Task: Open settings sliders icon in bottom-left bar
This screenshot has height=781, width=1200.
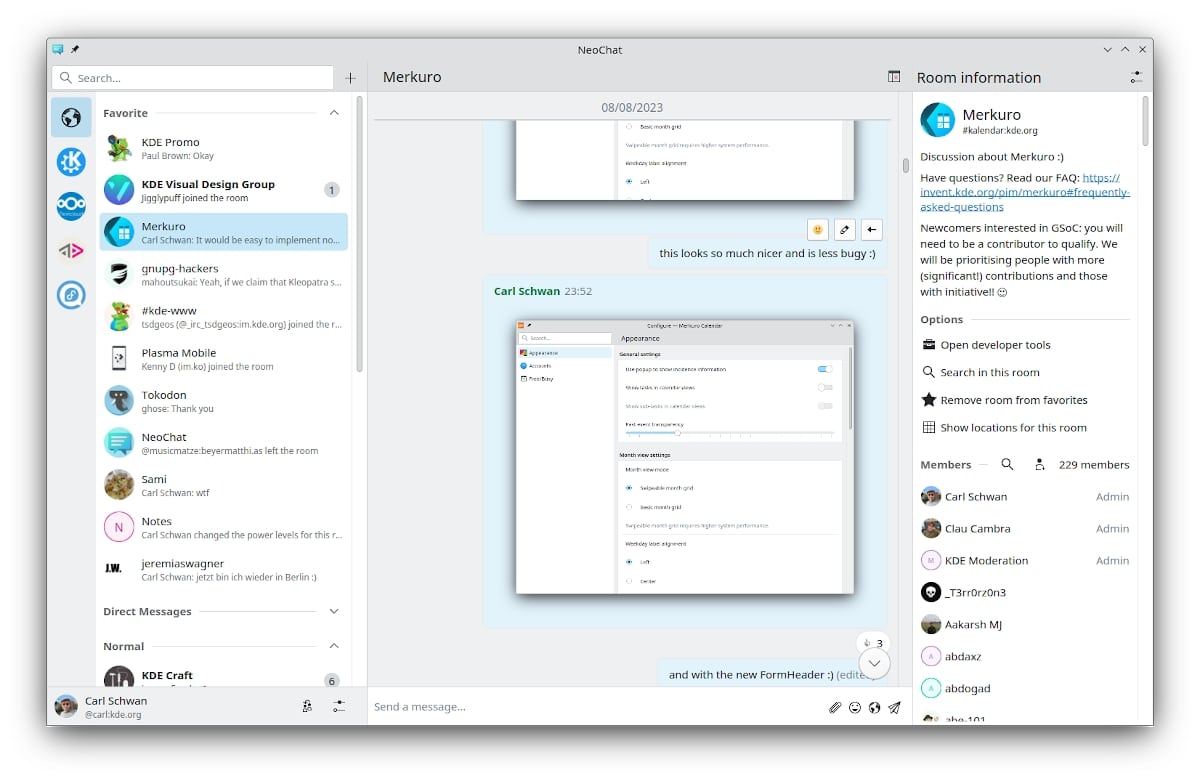Action: point(340,706)
